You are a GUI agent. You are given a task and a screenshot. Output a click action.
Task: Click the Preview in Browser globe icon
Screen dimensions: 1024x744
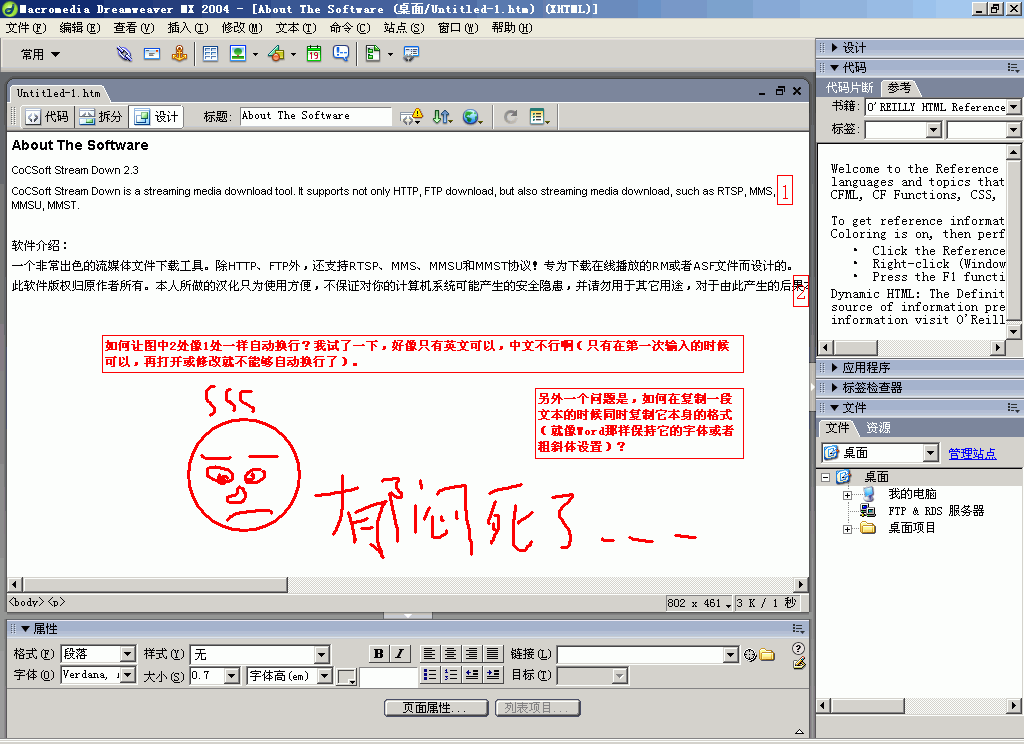click(x=470, y=117)
